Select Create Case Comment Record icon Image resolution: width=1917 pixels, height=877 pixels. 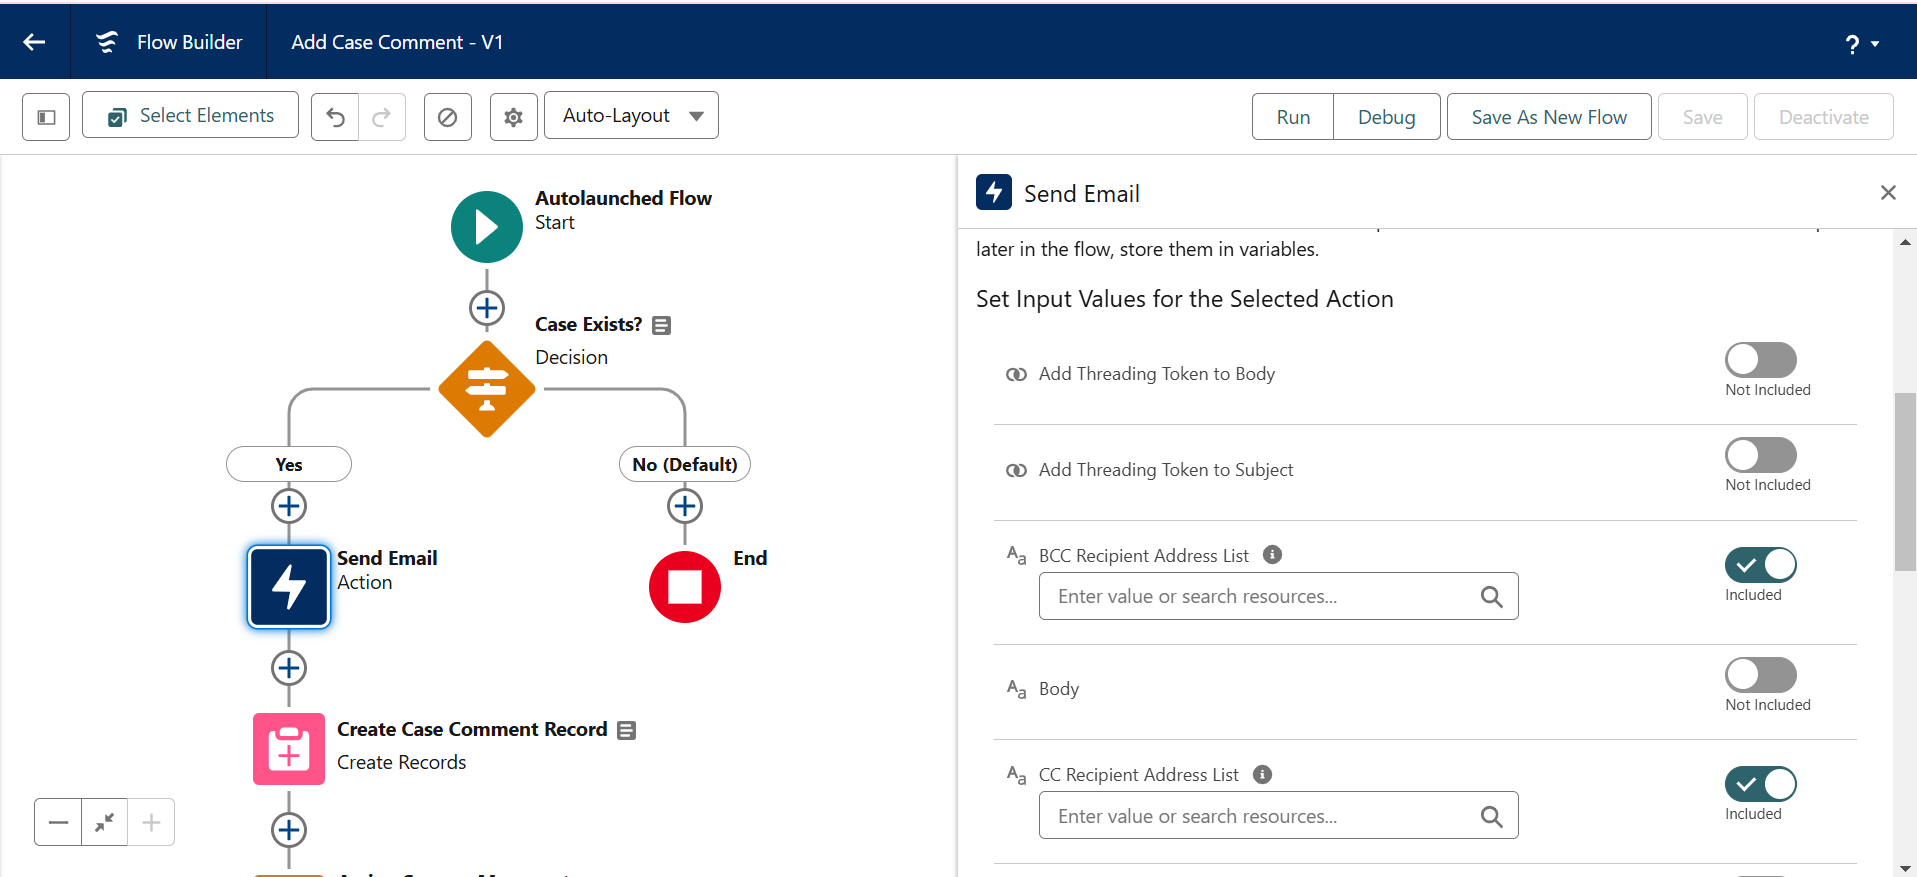289,749
